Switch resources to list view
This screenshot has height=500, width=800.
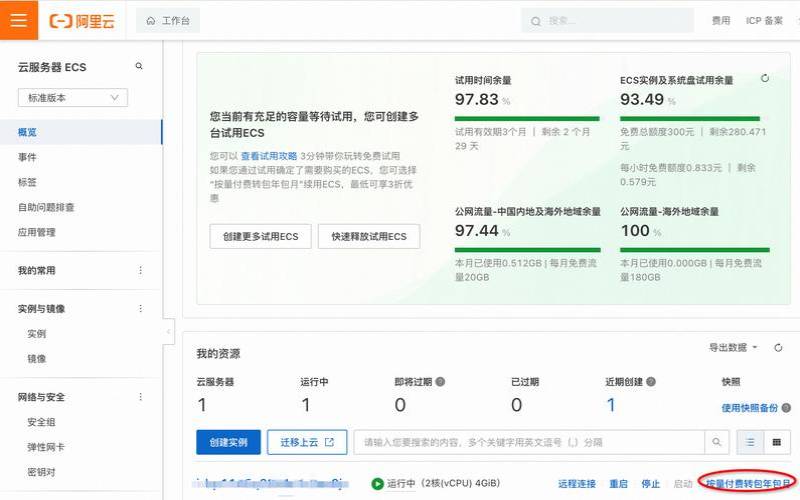click(749, 442)
